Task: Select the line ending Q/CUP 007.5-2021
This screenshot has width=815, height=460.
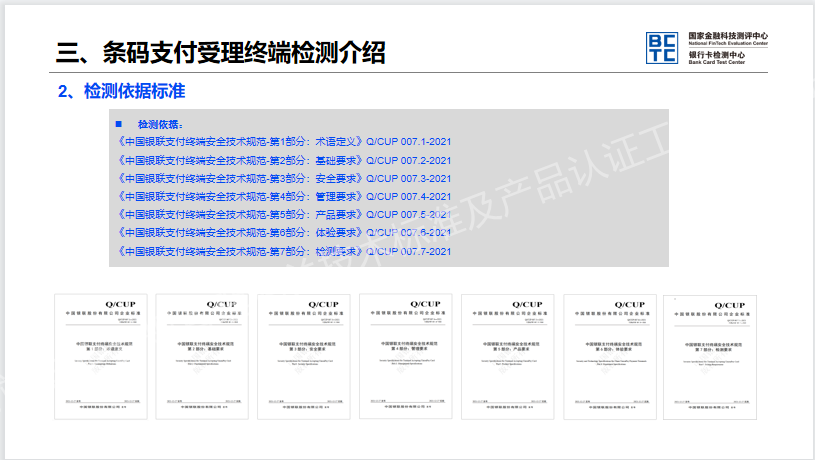Action: coord(284,215)
